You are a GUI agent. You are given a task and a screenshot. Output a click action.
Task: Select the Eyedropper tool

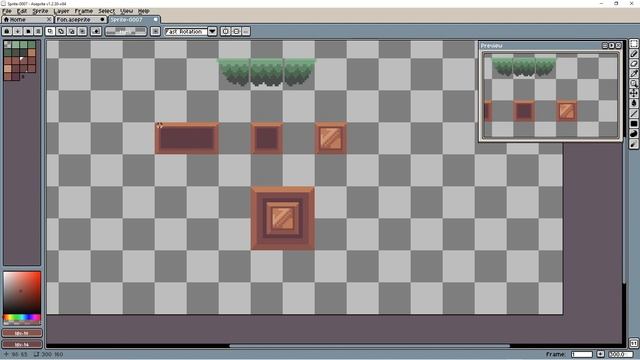633,73
